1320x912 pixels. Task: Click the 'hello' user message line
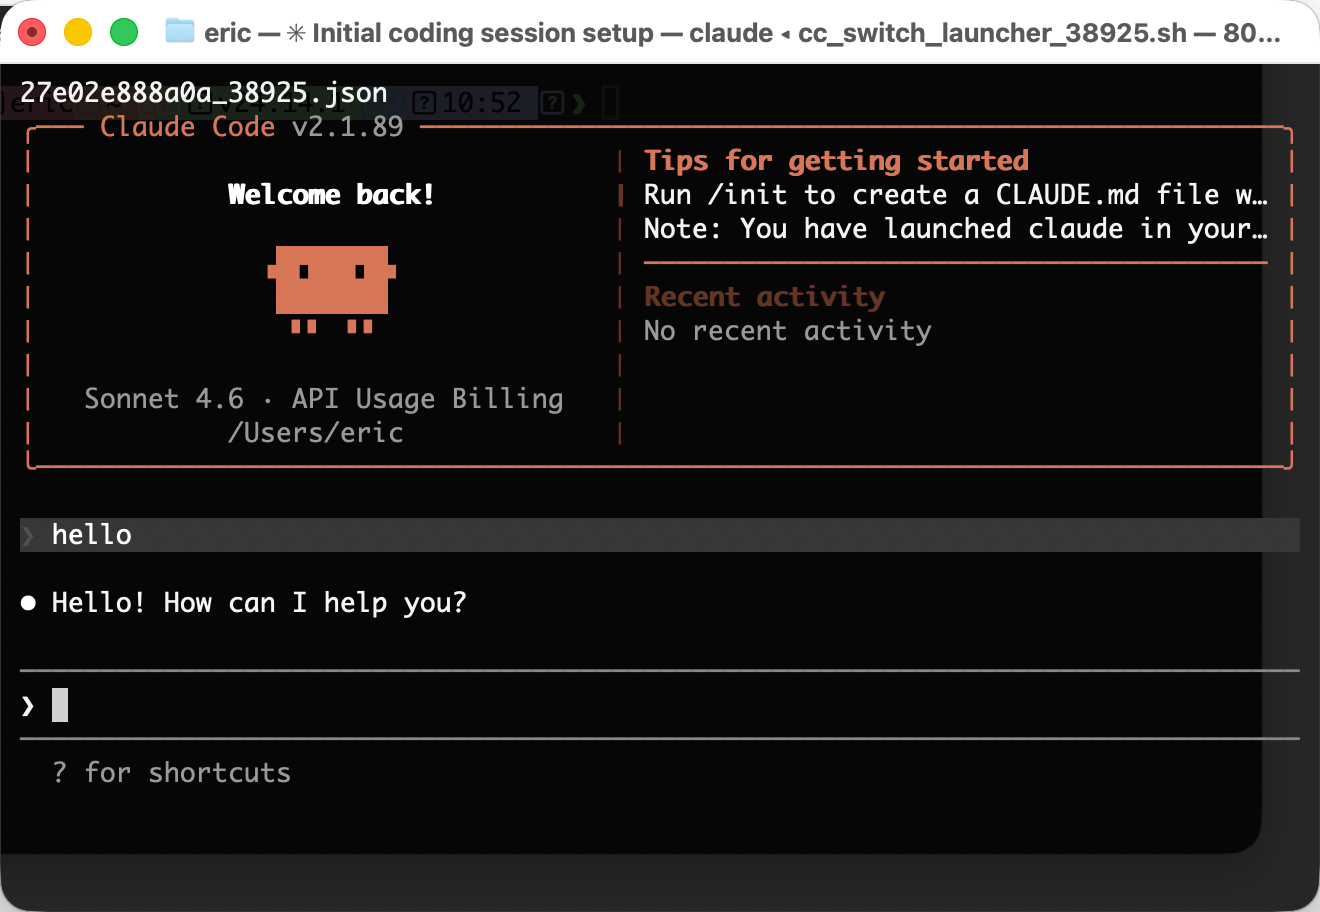click(660, 535)
